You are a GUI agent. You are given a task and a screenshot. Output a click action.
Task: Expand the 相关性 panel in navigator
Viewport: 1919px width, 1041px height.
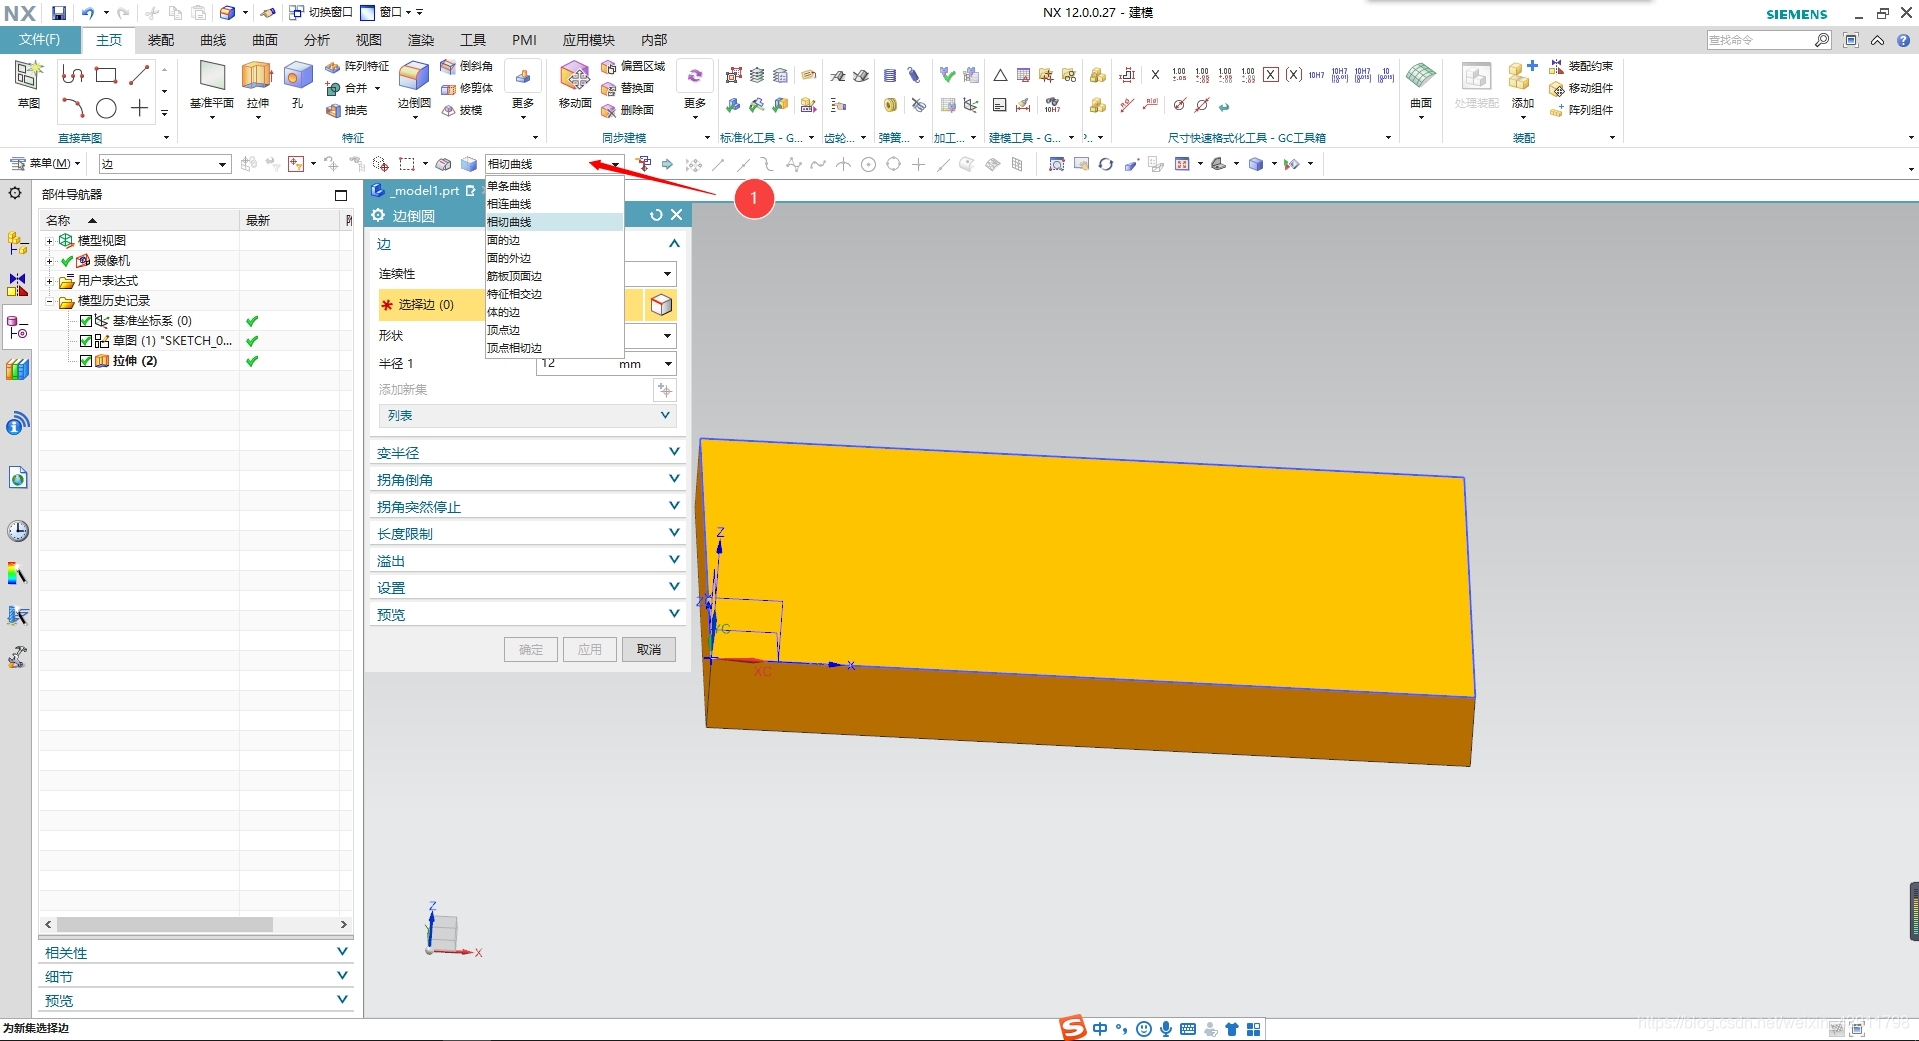click(197, 952)
